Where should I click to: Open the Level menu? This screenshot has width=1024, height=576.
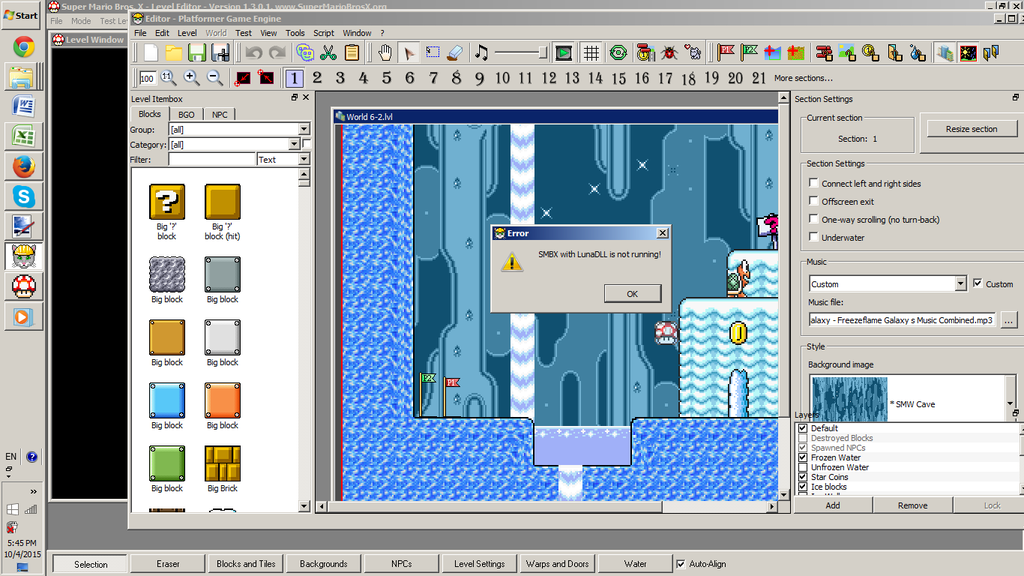[x=187, y=33]
